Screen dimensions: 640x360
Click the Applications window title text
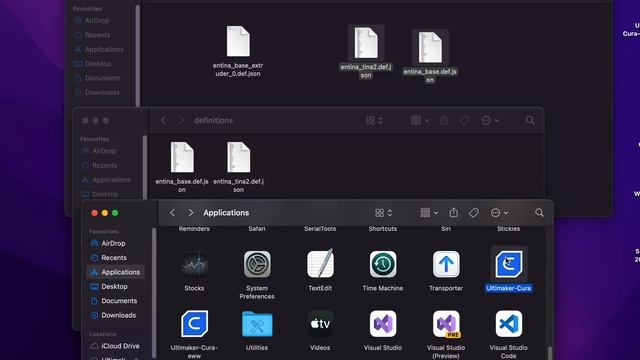[226, 213]
